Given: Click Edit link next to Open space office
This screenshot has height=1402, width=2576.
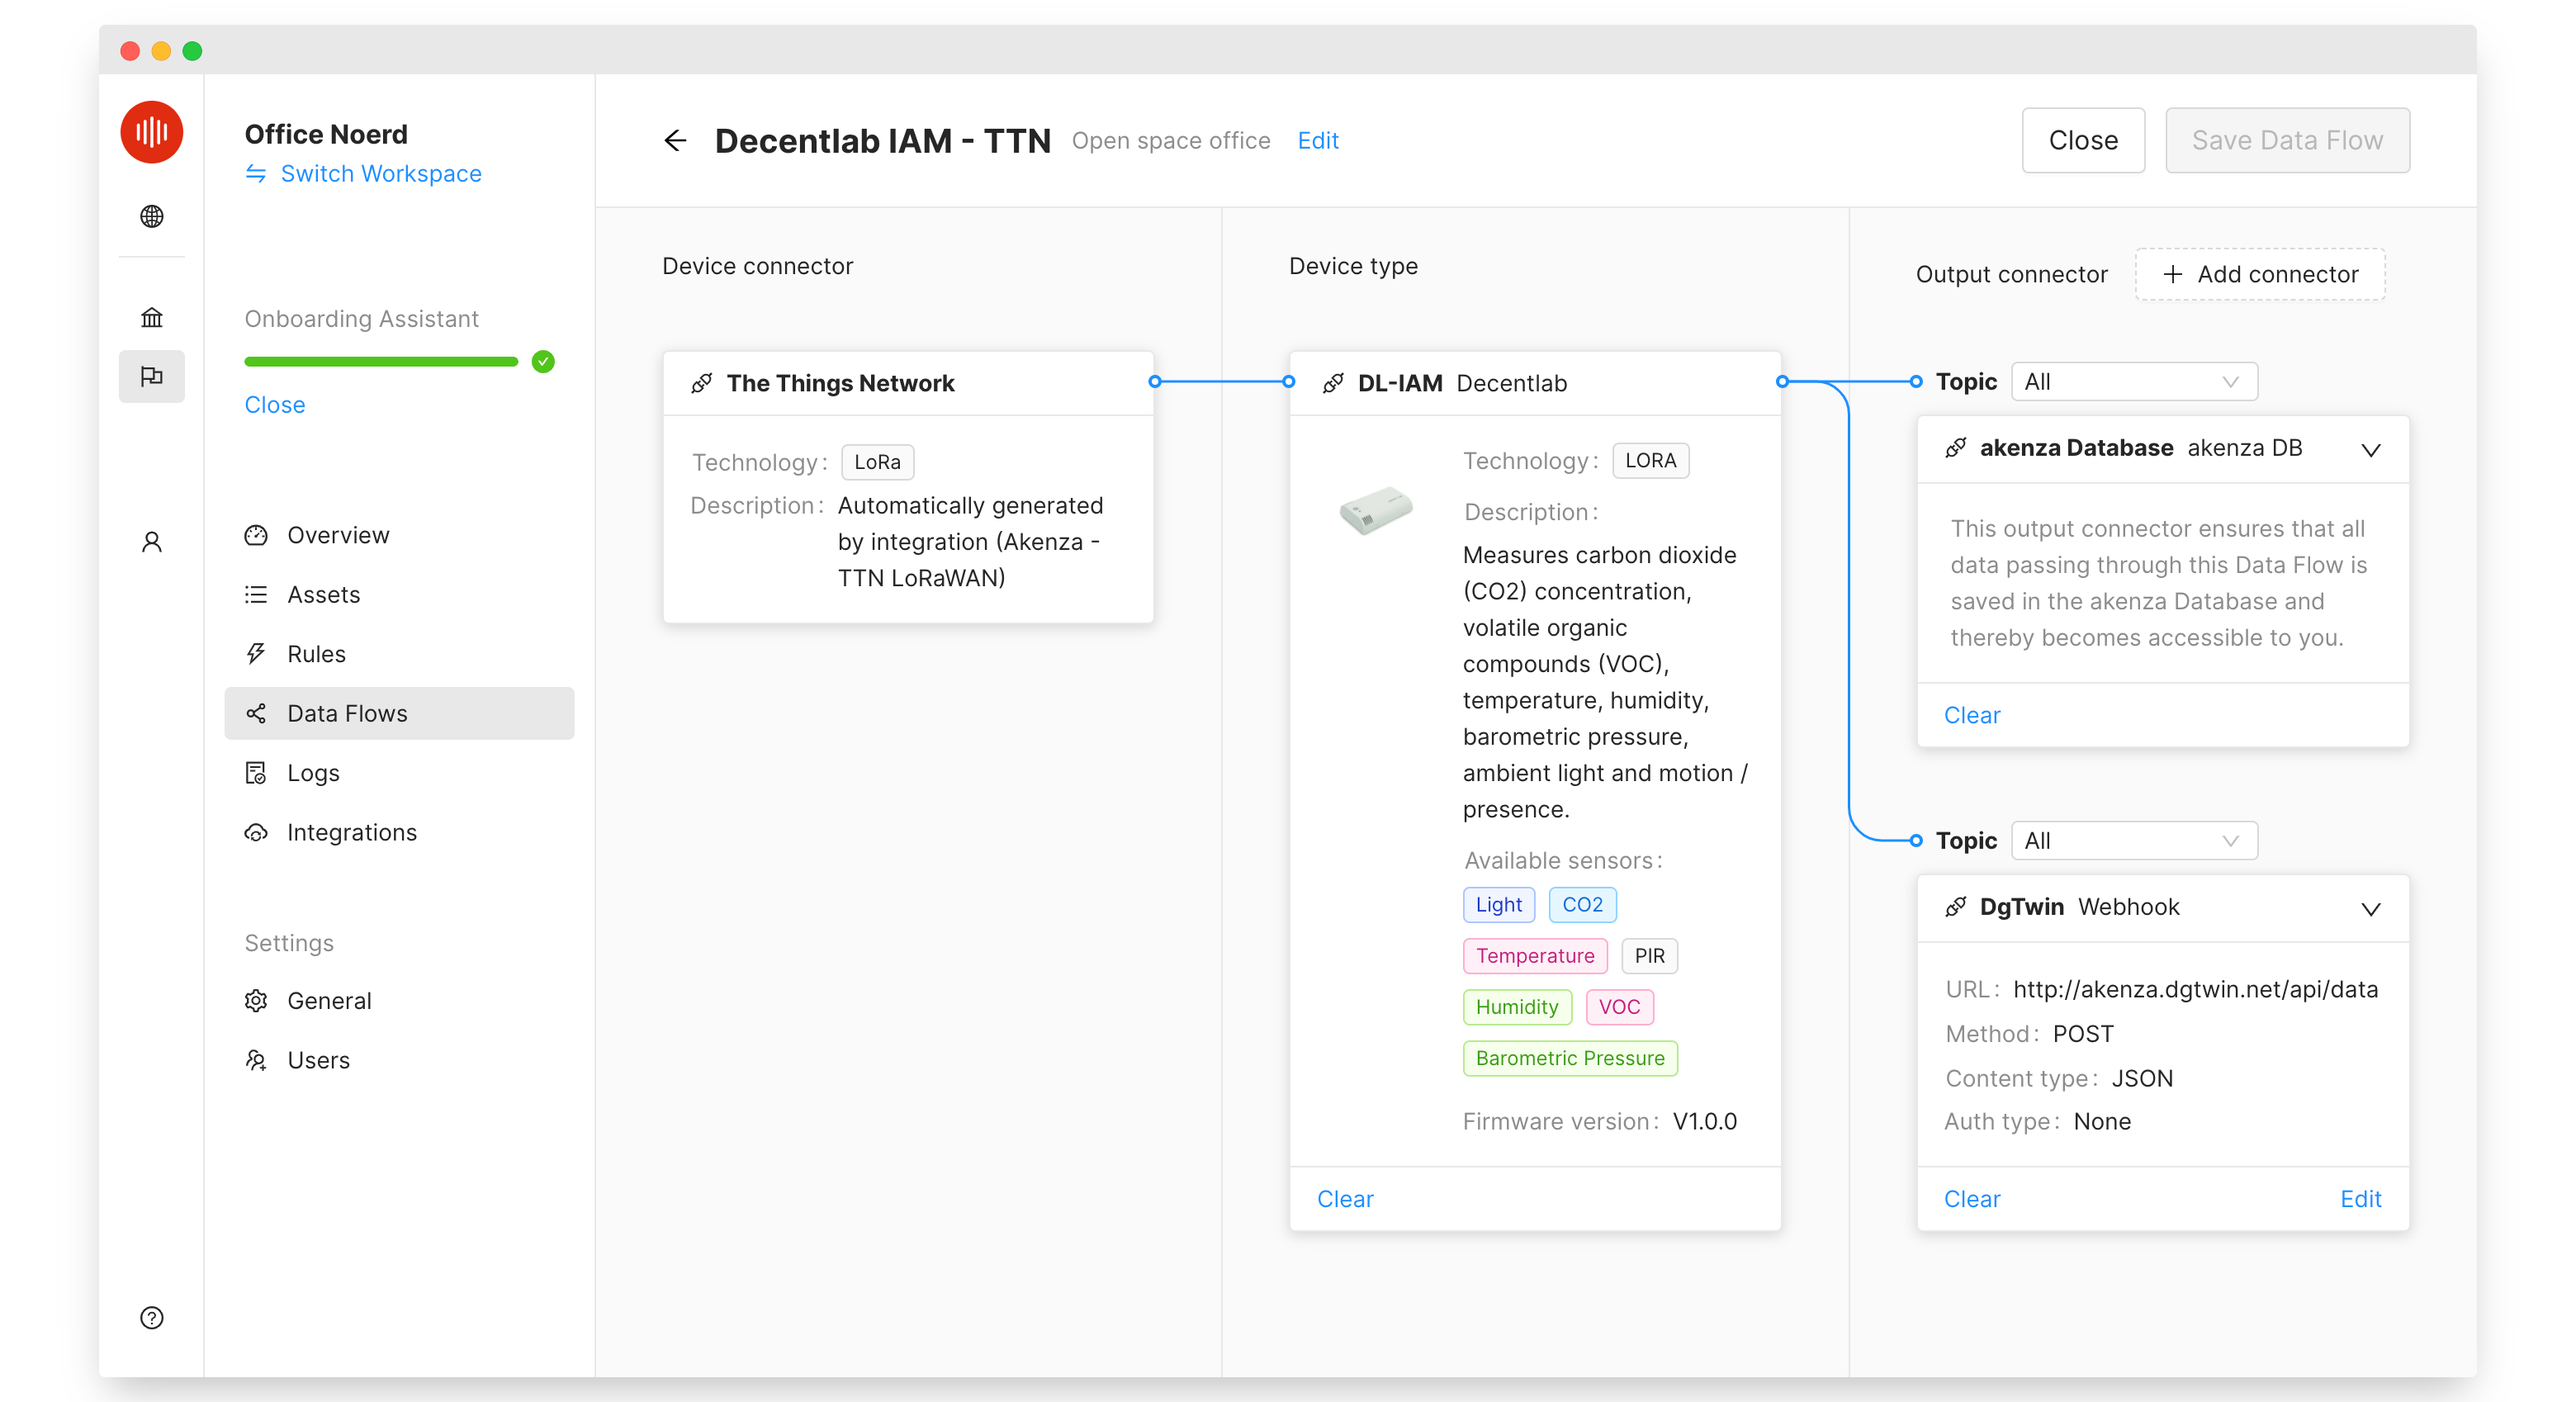Looking at the screenshot, I should pos(1318,140).
